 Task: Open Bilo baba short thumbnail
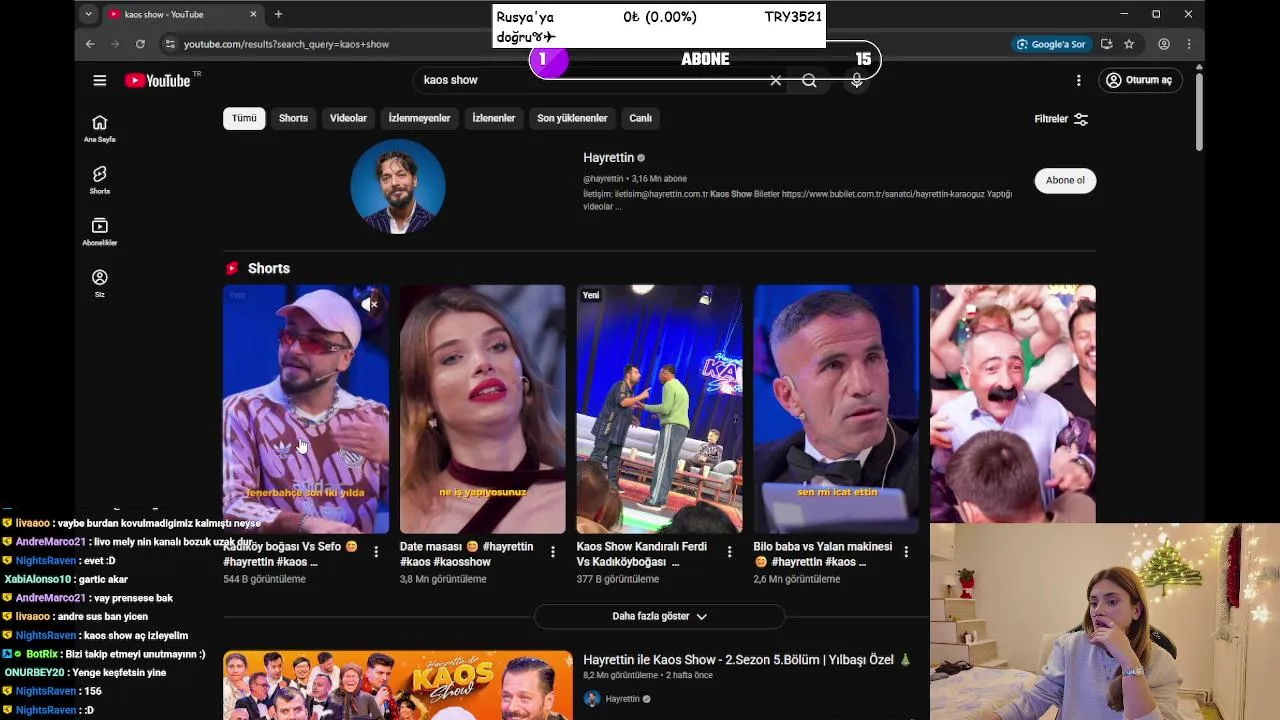point(836,409)
